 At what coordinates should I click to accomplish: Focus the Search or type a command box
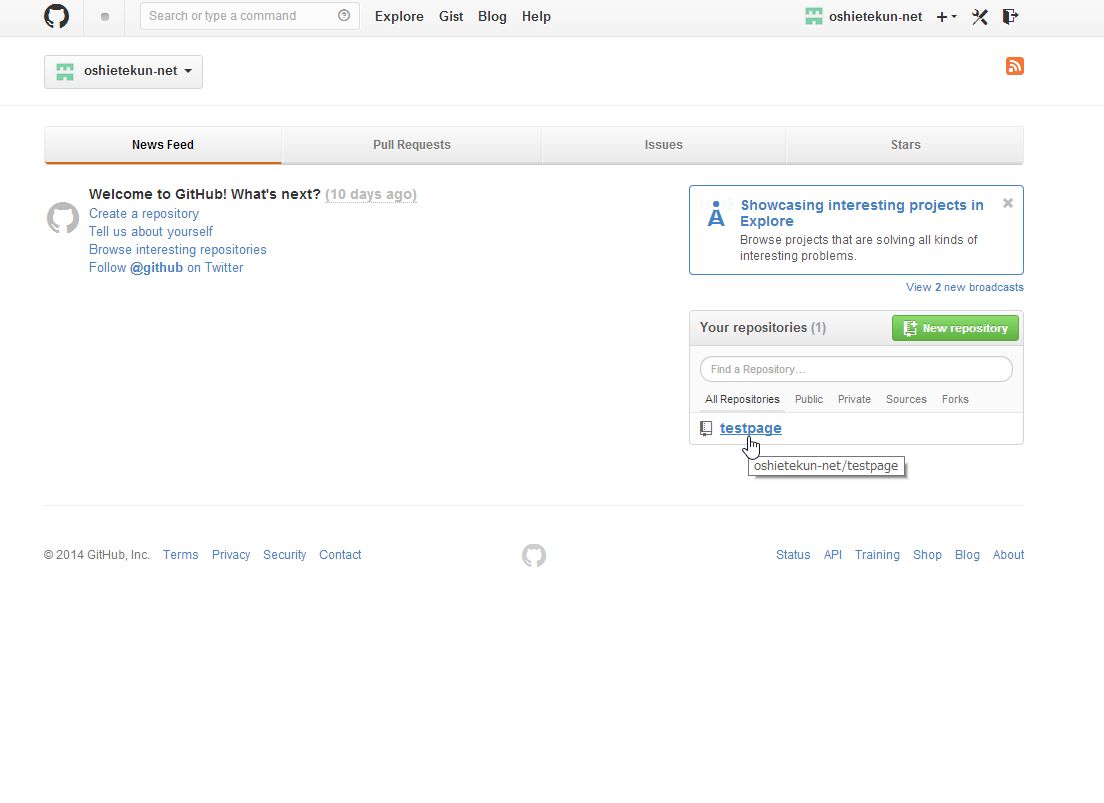pyautogui.click(x=249, y=15)
